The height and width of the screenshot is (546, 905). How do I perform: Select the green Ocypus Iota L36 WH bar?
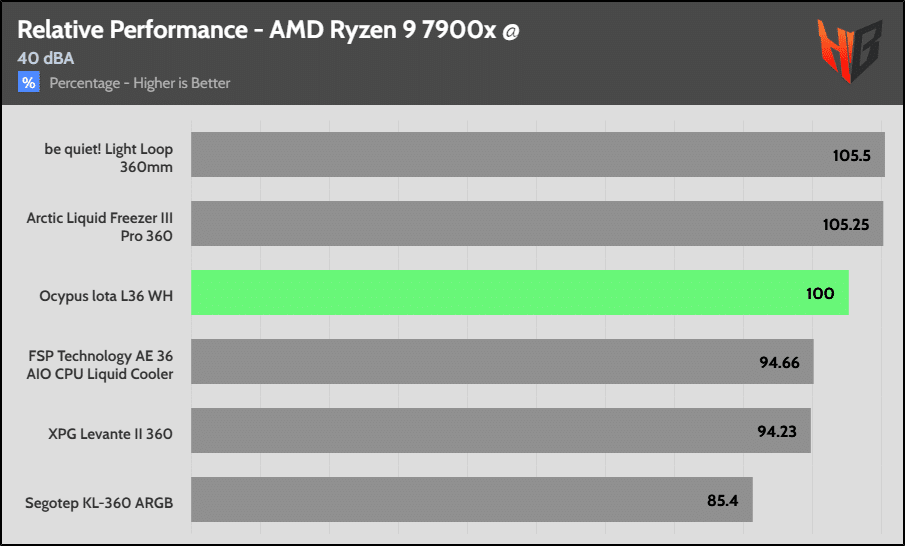coord(519,293)
